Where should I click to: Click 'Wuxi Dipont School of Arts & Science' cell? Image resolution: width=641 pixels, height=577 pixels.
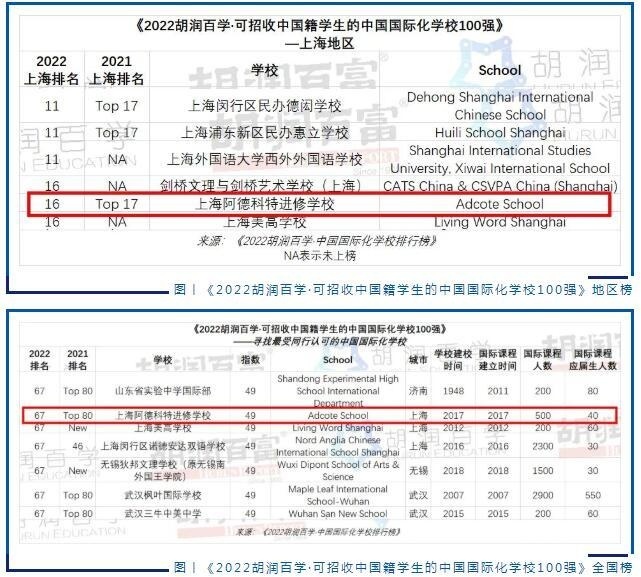pyautogui.click(x=338, y=471)
